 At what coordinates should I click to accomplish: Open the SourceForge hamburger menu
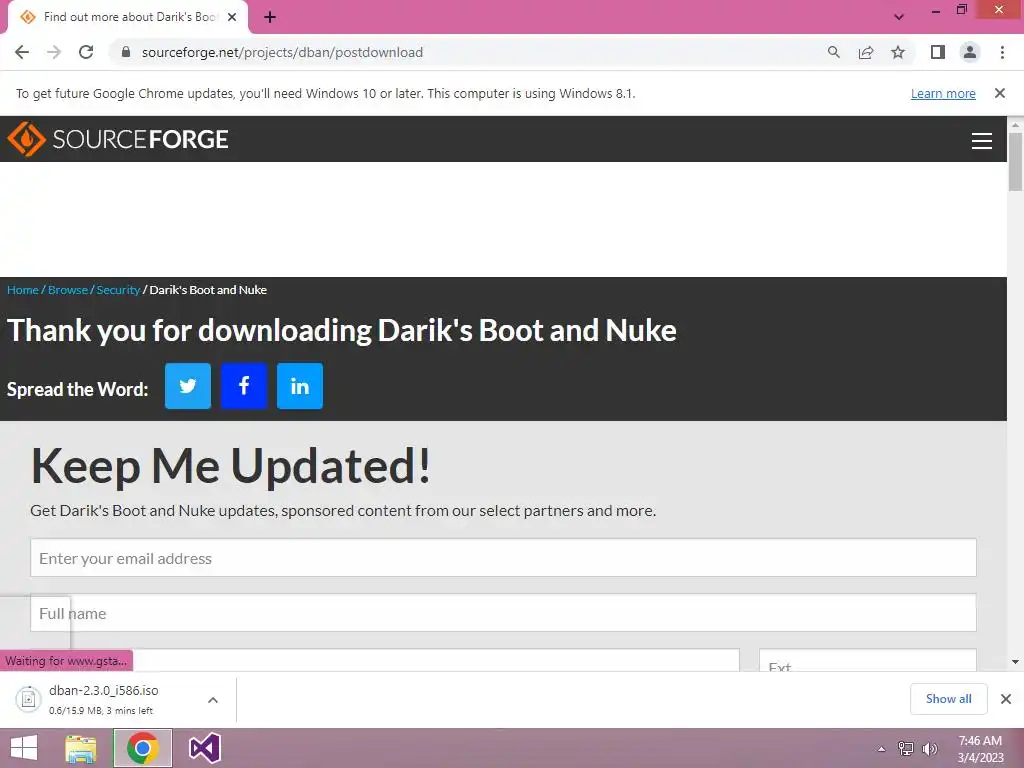coord(982,140)
